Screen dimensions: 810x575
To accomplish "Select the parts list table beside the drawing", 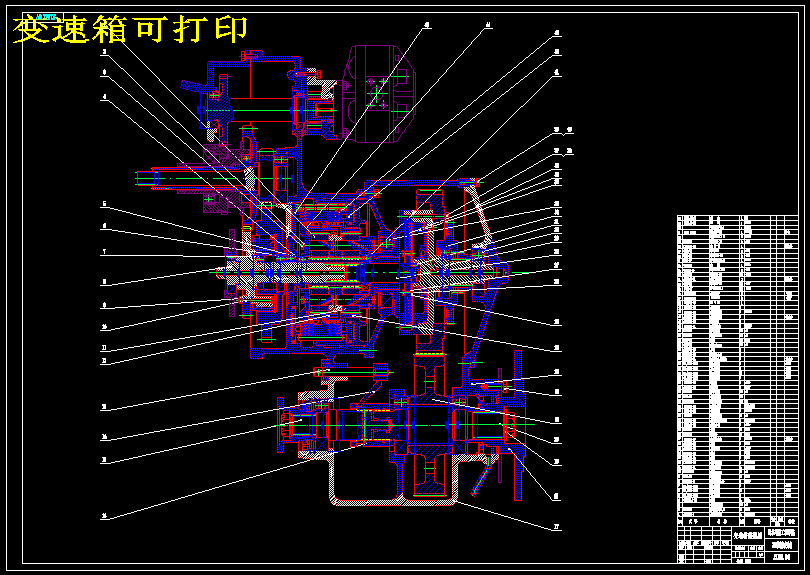I will click(738, 370).
